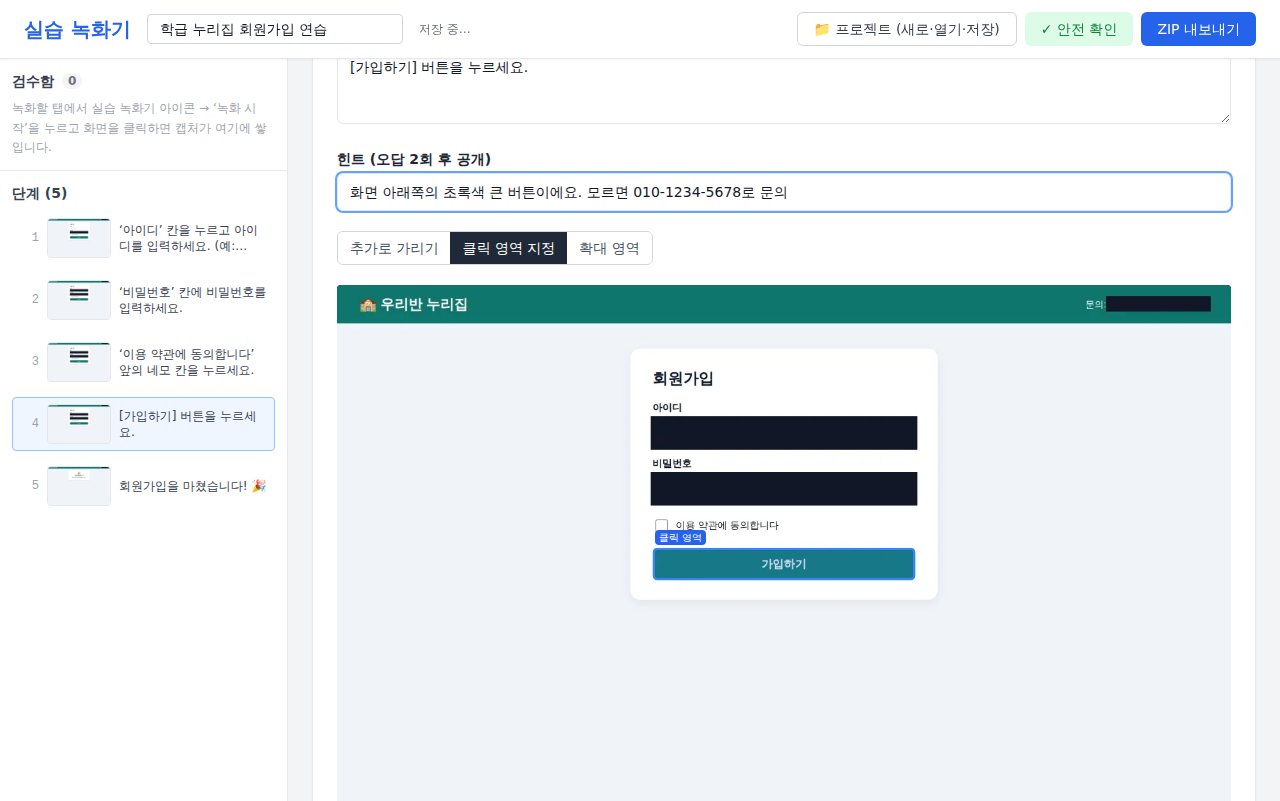This screenshot has height=801, width=1280.
Task: Click the instruction textarea with [가입하기] text
Action: (x=783, y=91)
